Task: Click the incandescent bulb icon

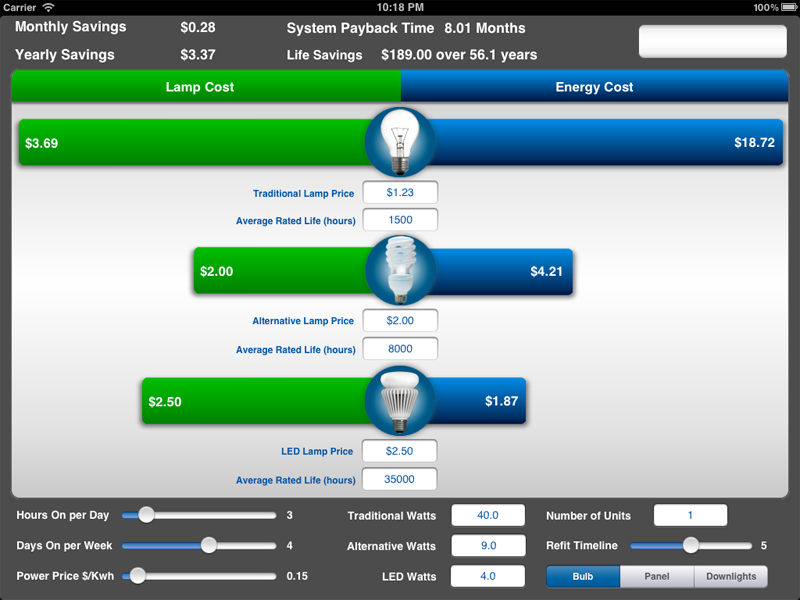Action: click(x=400, y=142)
